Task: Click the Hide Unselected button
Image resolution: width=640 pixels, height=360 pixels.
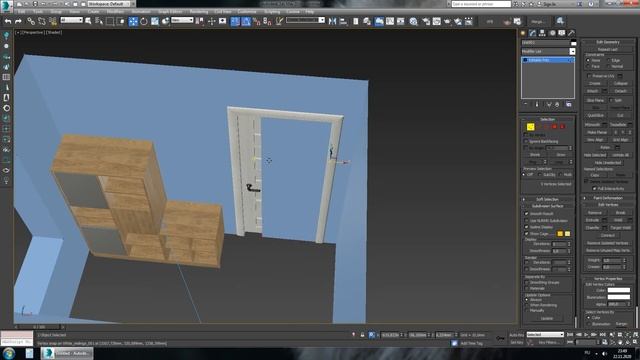Action: (x=608, y=162)
